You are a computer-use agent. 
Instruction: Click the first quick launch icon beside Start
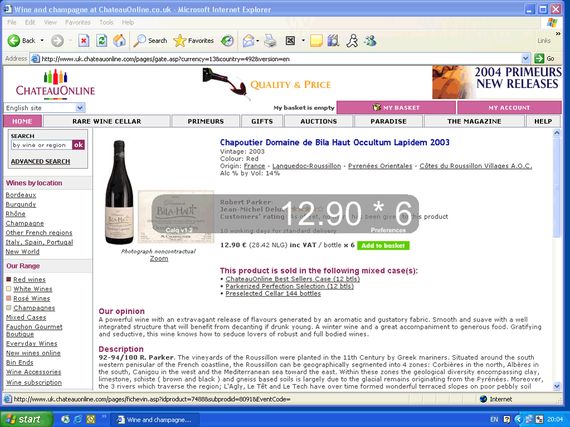pos(65,419)
